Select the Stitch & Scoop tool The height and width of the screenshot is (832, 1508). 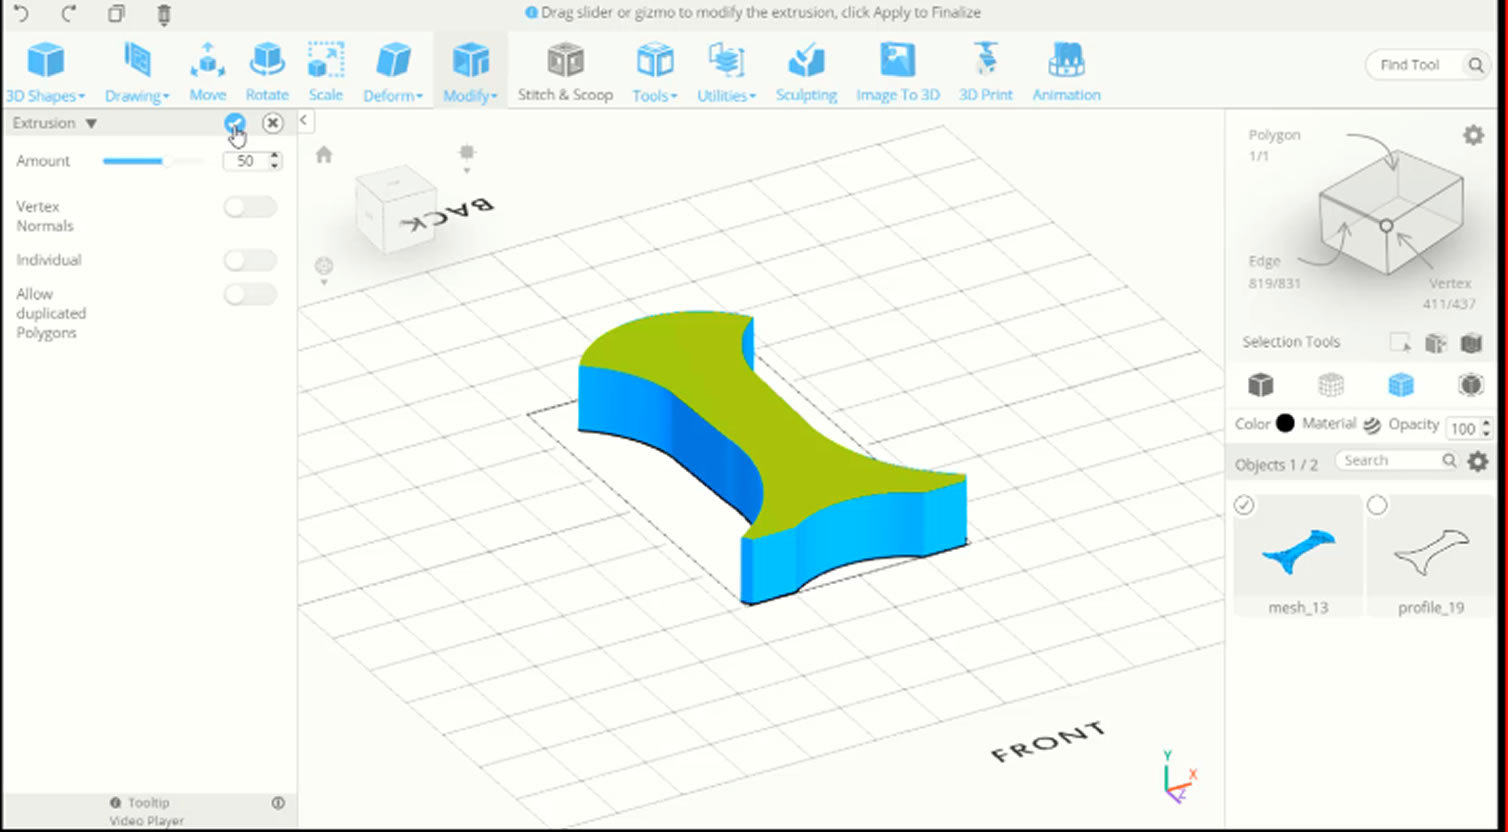pyautogui.click(x=565, y=72)
